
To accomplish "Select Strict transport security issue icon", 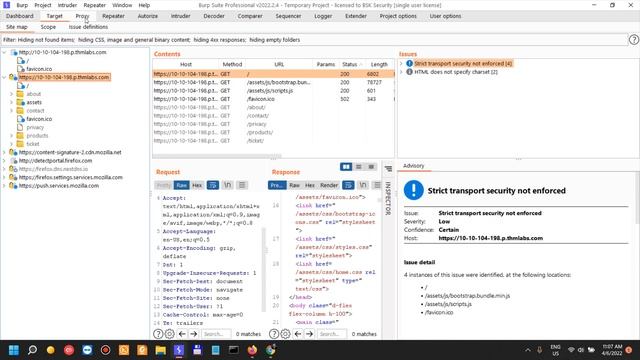I will coord(409,63).
